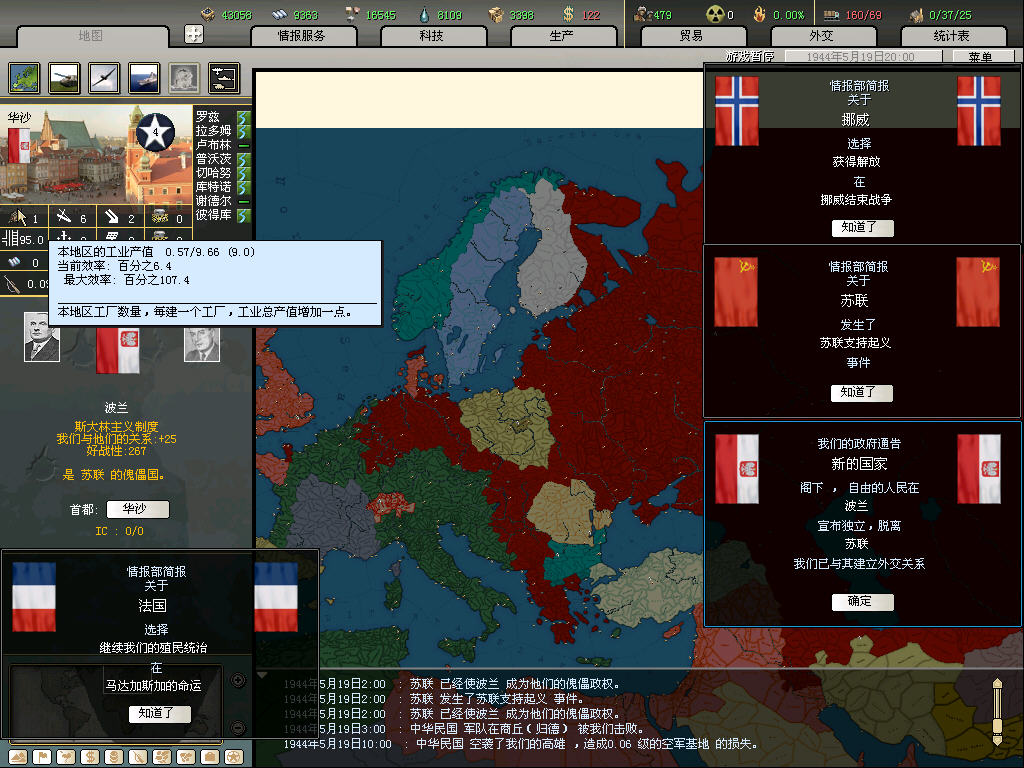Open the naval units ship icon

144,78
